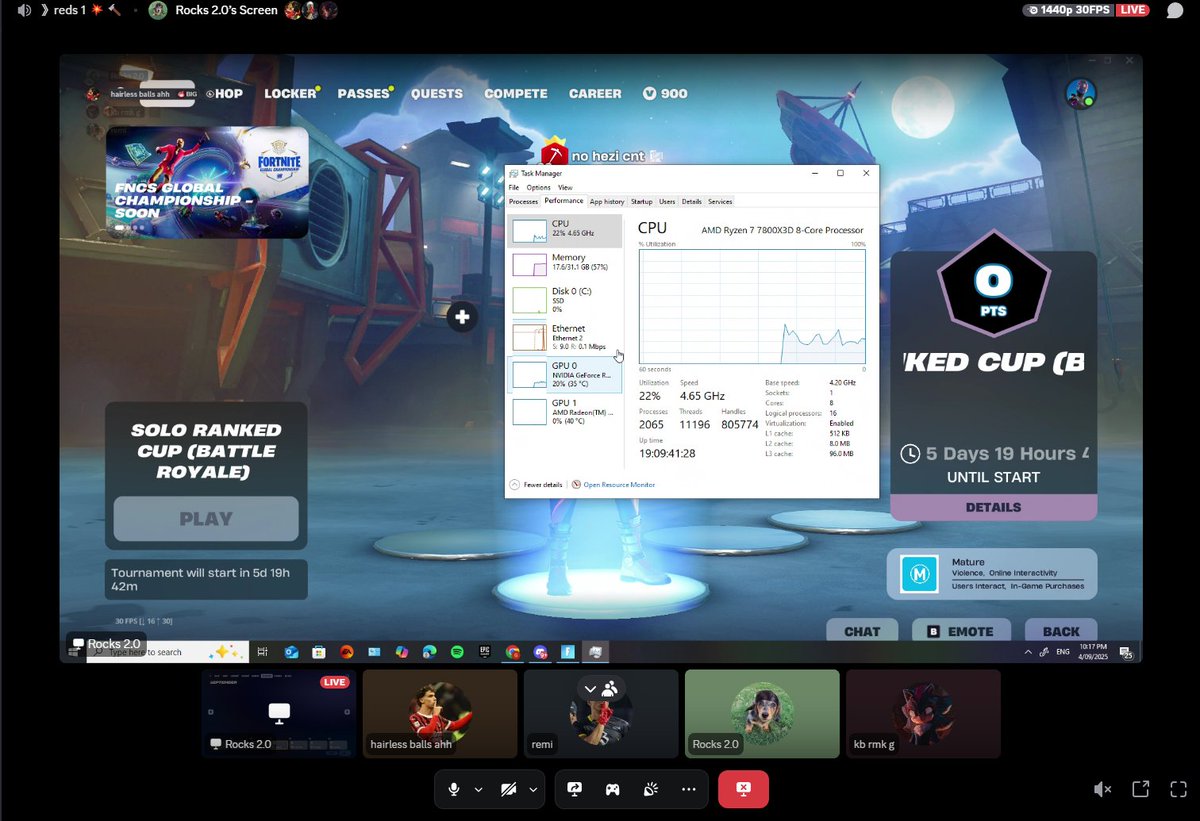Enter full screen mode

click(1177, 789)
